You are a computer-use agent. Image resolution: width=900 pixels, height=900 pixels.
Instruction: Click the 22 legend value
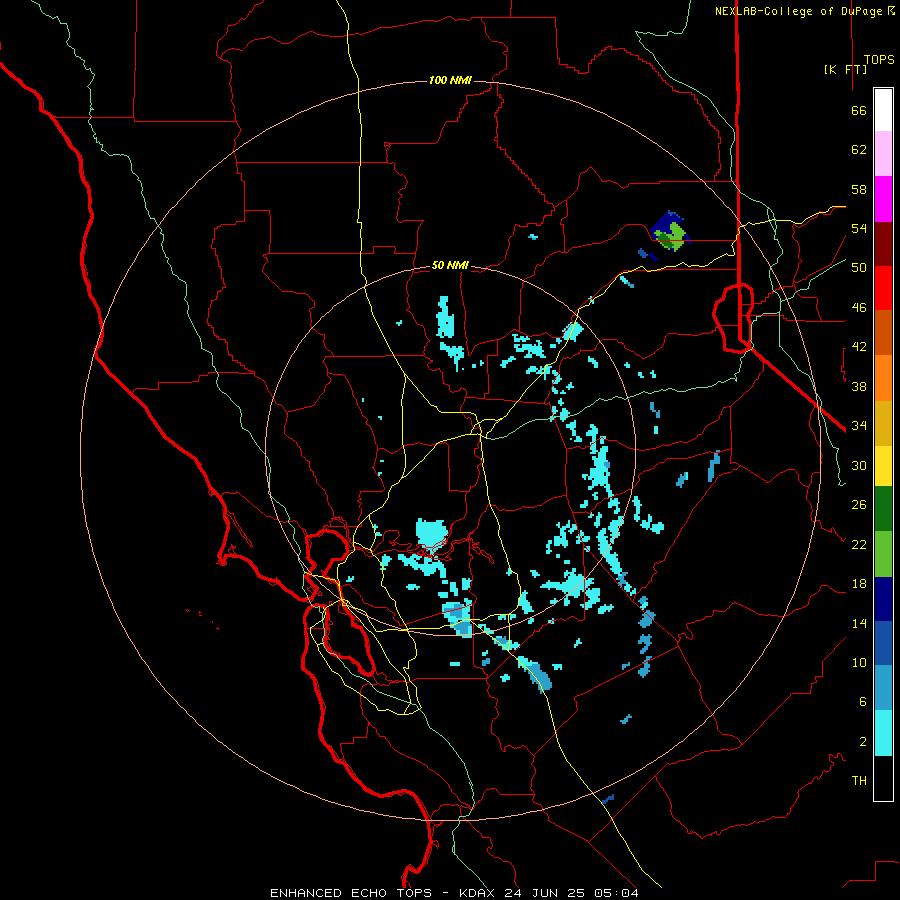click(859, 545)
